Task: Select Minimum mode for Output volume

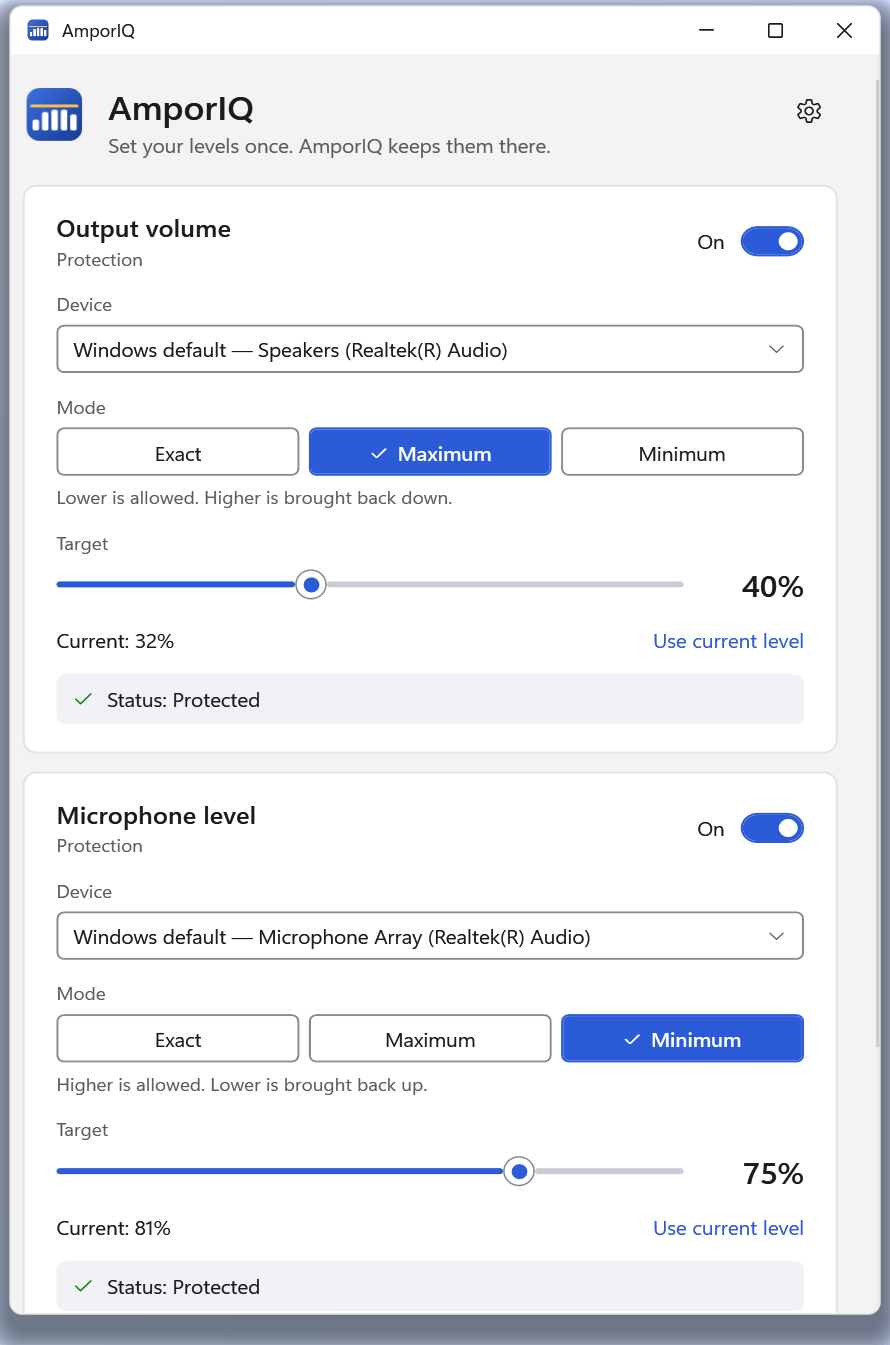Action: 682,452
